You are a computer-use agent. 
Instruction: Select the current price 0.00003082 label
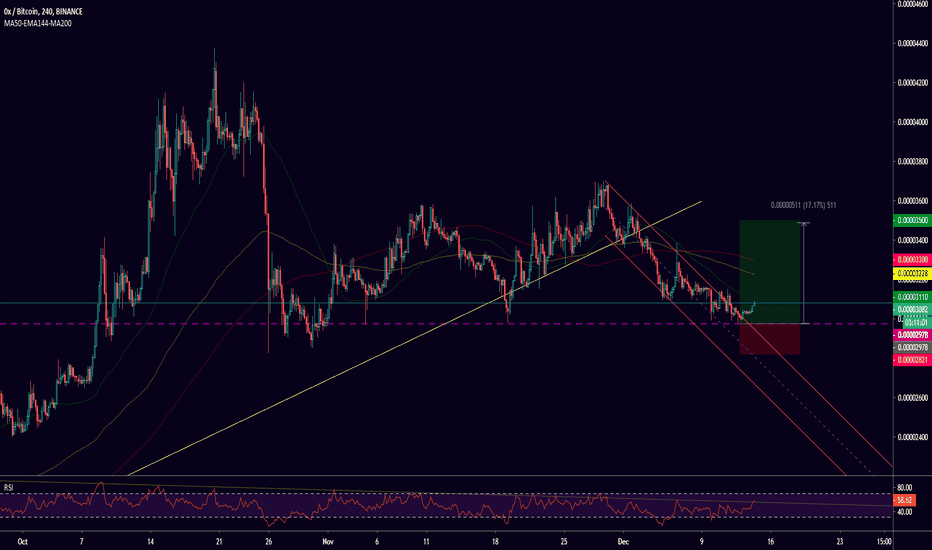click(911, 309)
